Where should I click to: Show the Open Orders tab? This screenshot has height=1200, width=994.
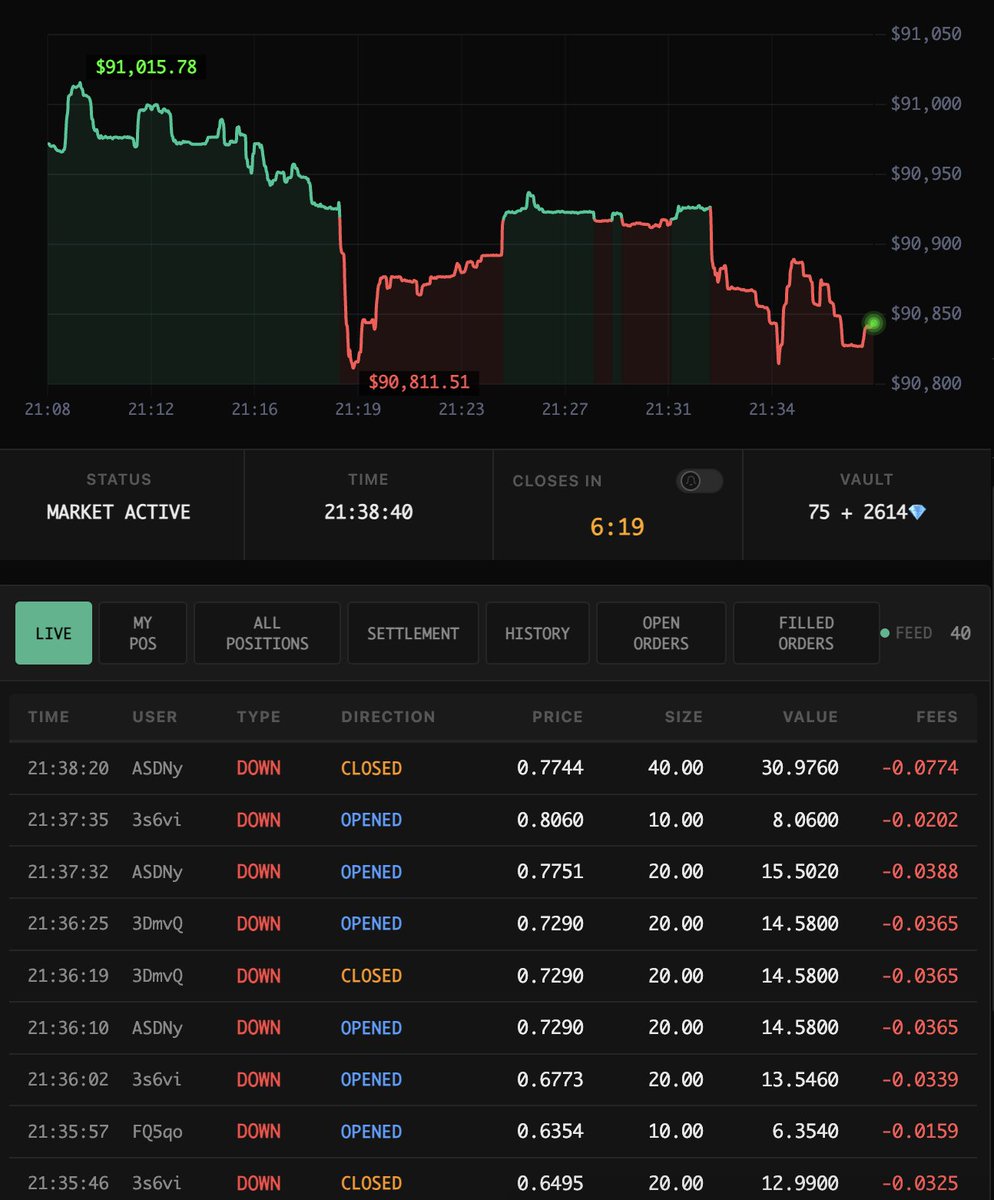(x=661, y=633)
